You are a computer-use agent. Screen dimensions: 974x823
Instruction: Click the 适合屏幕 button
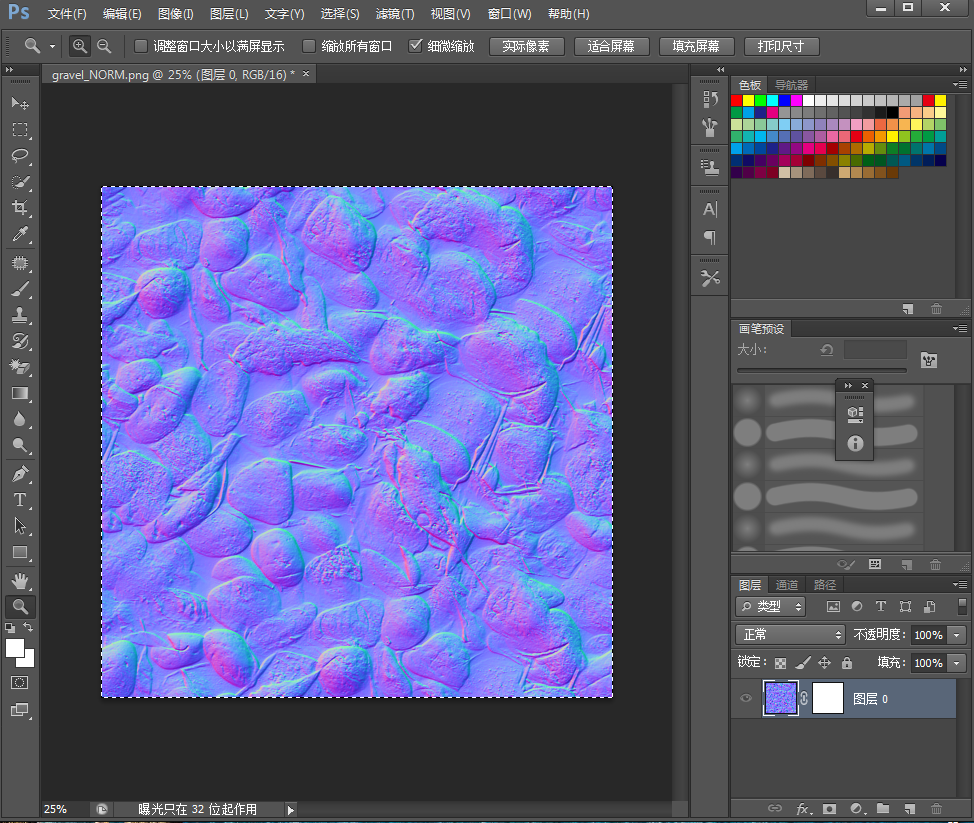(611, 47)
